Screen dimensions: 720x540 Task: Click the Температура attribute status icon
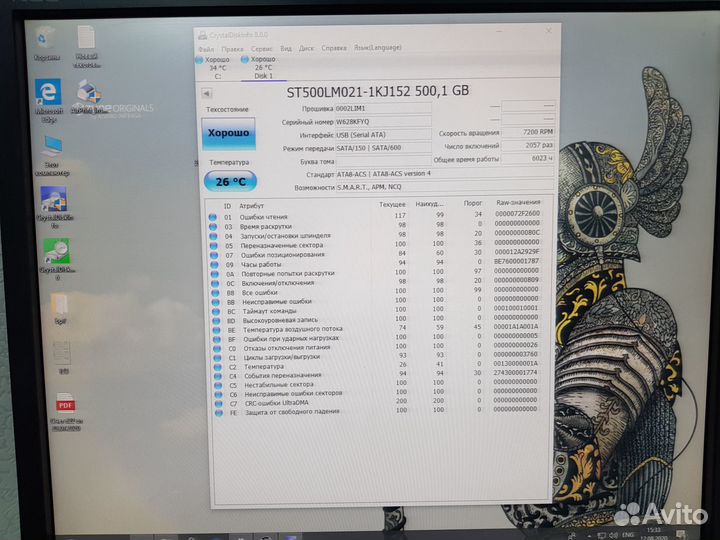click(x=213, y=366)
